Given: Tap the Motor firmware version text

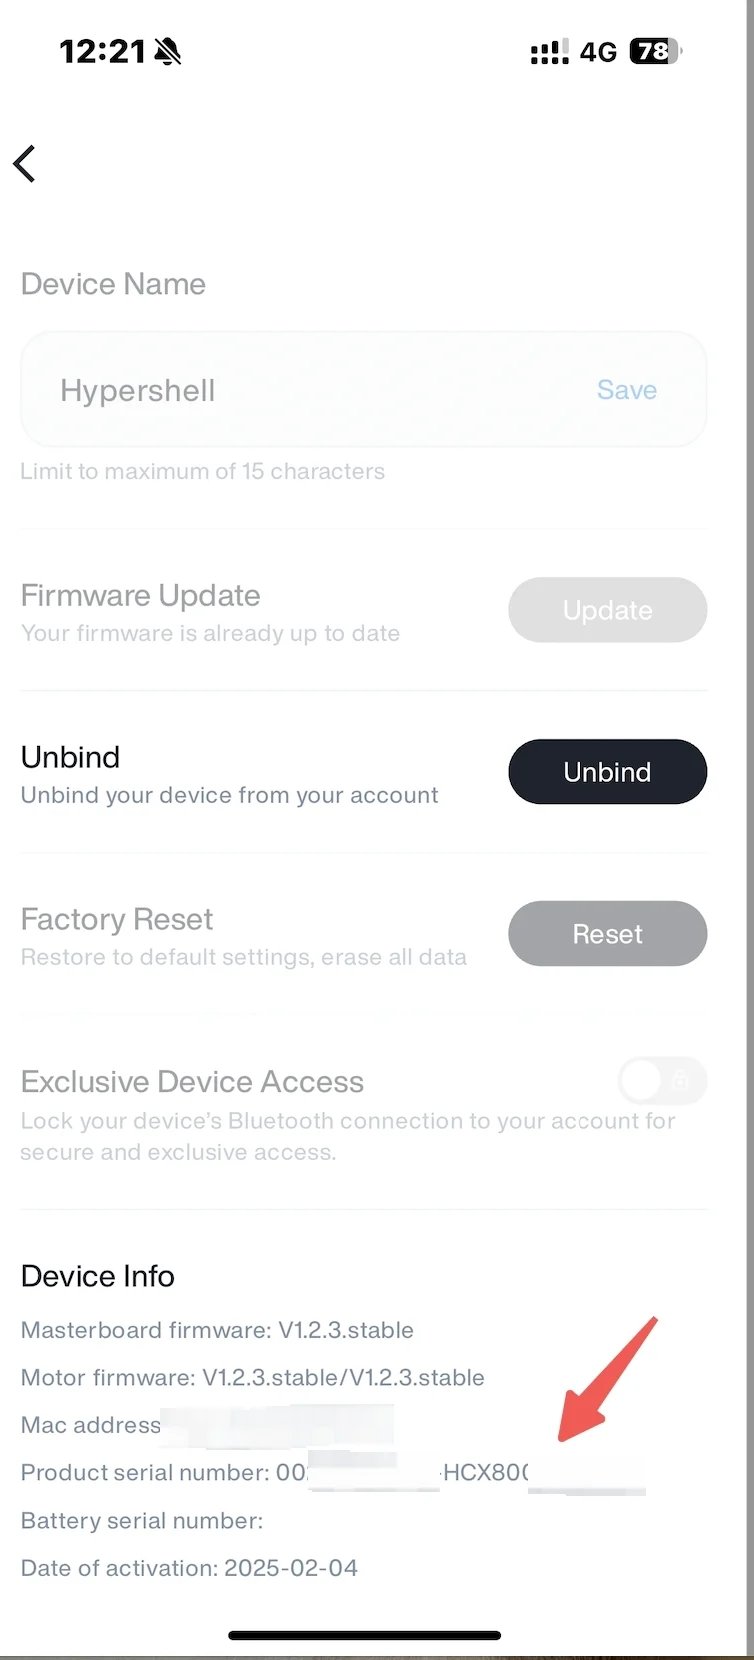Looking at the screenshot, I should pos(253,1378).
